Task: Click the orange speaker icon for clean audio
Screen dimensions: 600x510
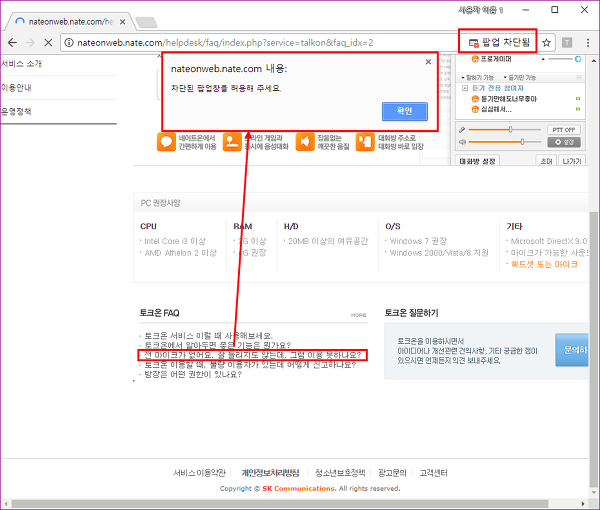Action: coord(305,142)
